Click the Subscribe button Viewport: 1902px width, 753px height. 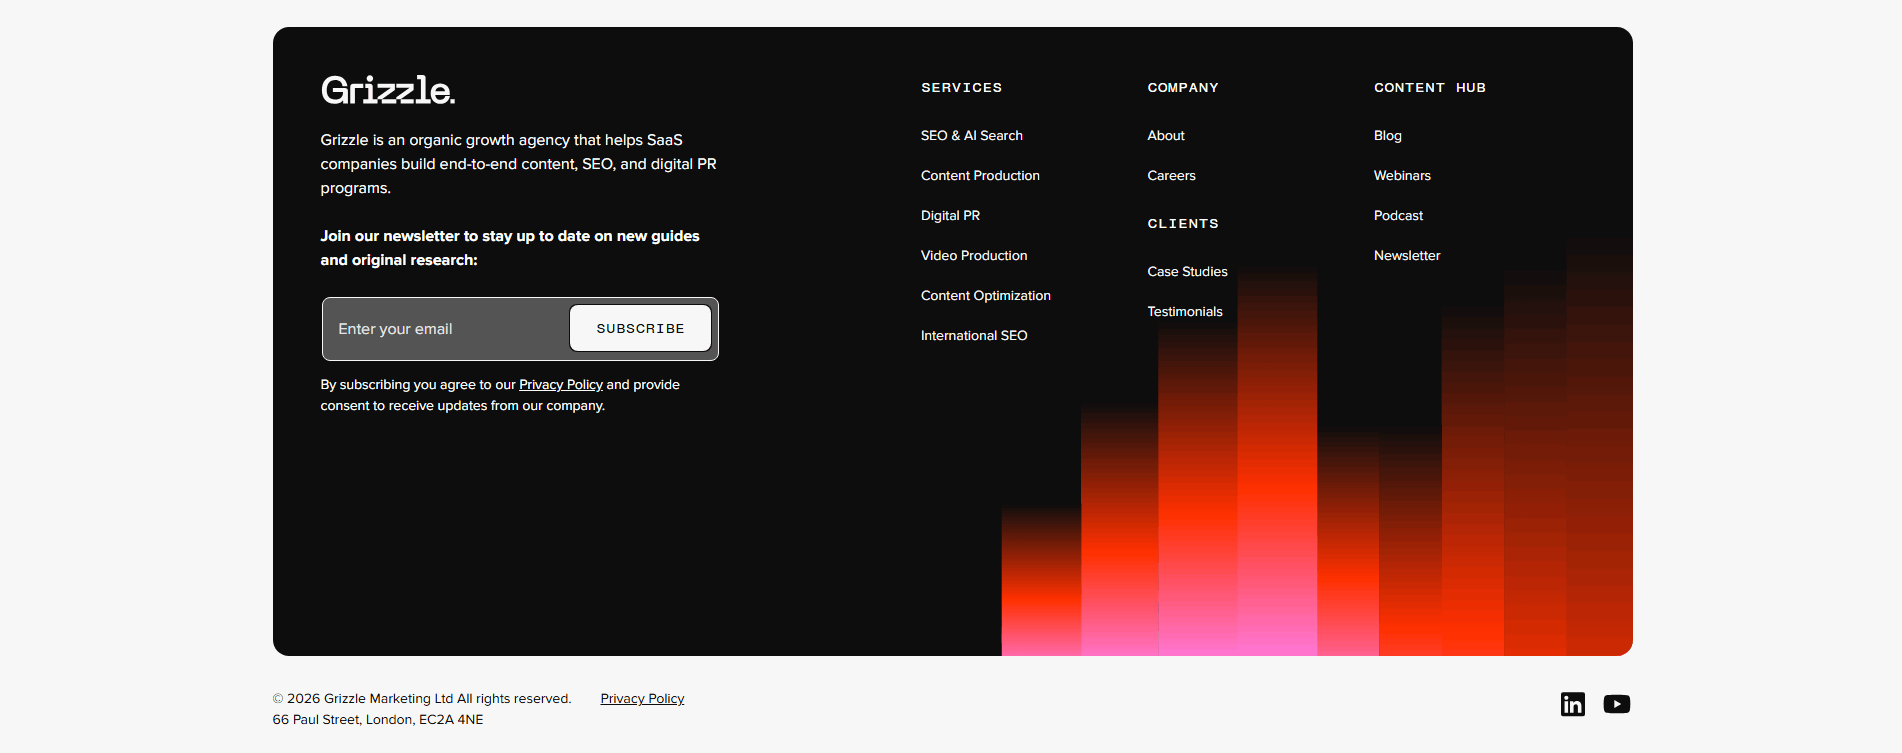coord(640,328)
